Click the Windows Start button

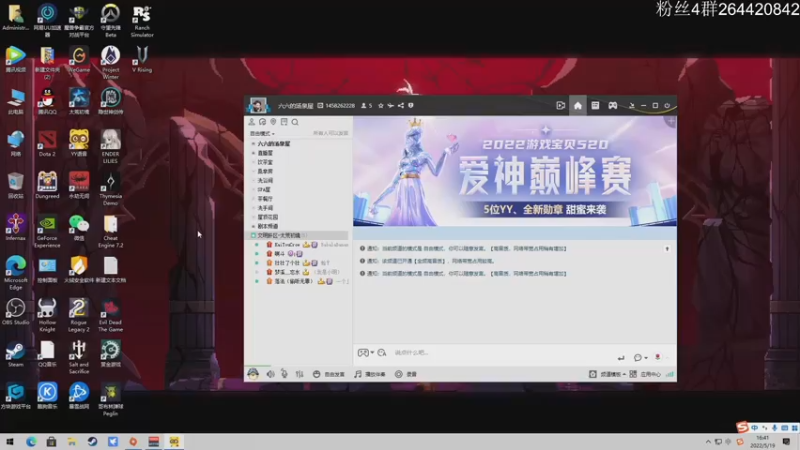tap(10, 442)
